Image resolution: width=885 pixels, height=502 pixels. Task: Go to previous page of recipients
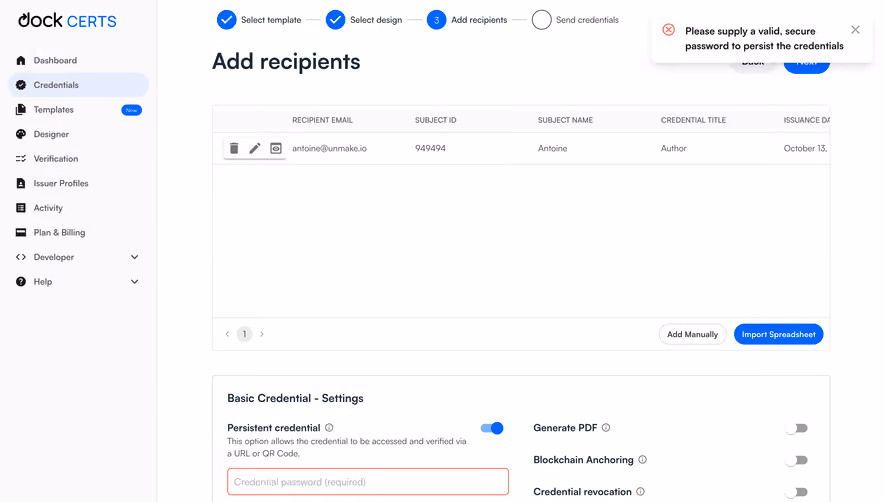coord(227,334)
